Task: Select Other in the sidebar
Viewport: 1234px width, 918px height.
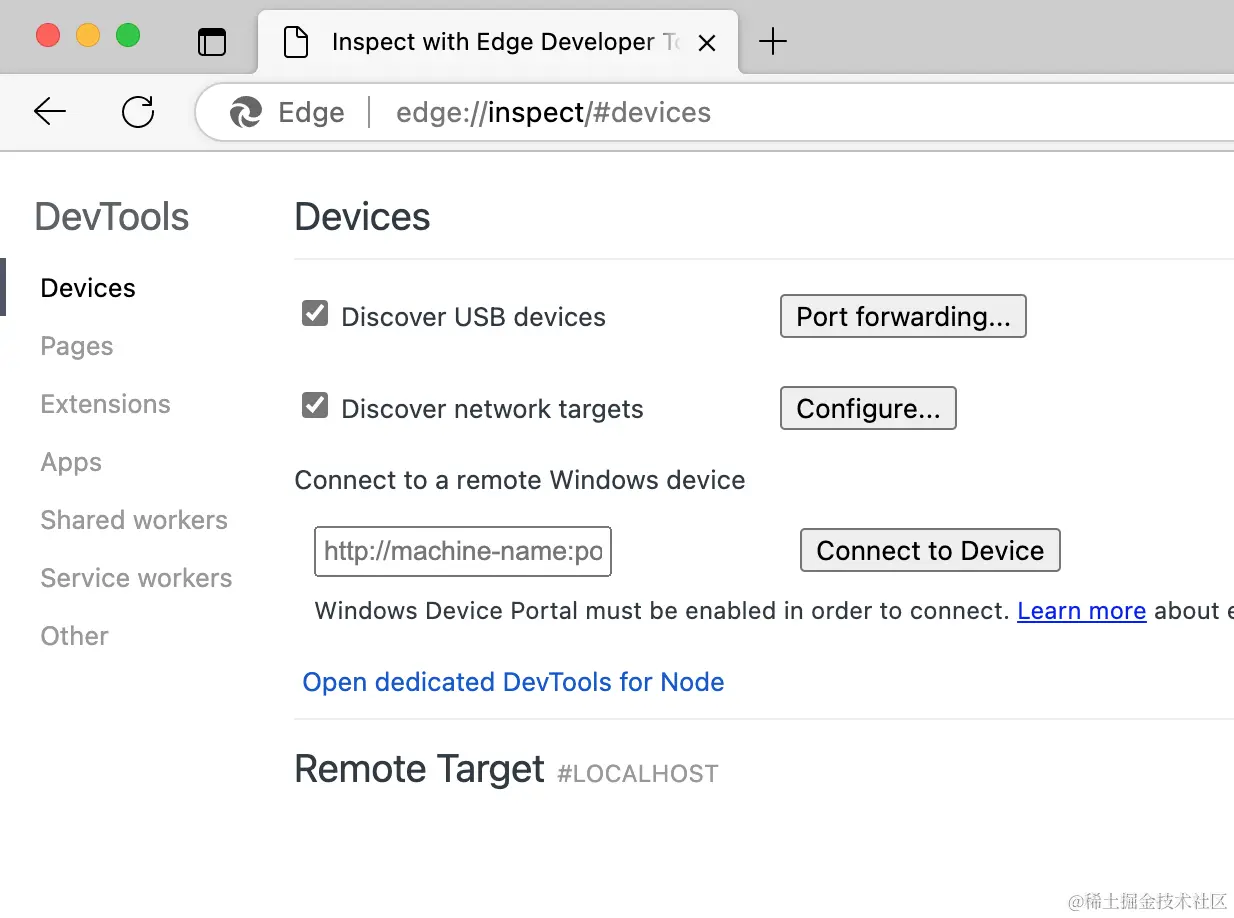Action: (74, 636)
